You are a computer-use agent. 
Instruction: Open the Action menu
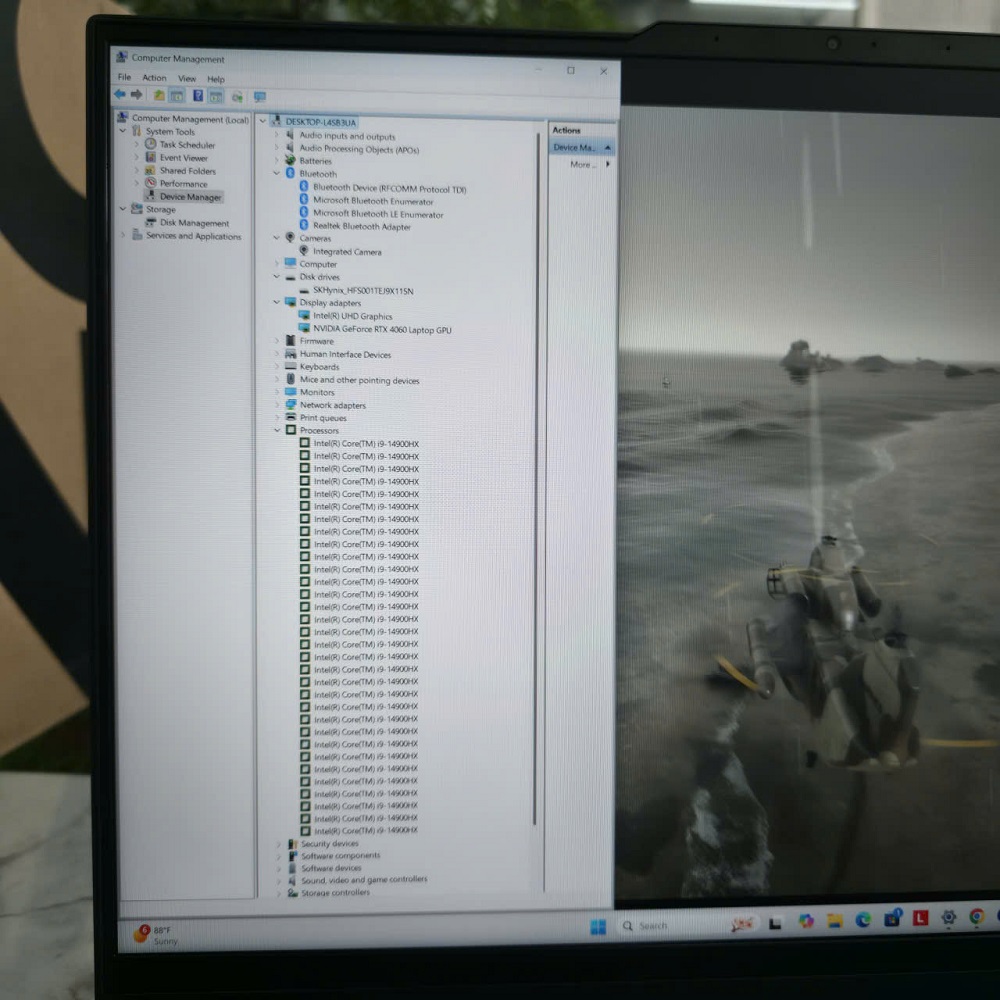coord(154,78)
